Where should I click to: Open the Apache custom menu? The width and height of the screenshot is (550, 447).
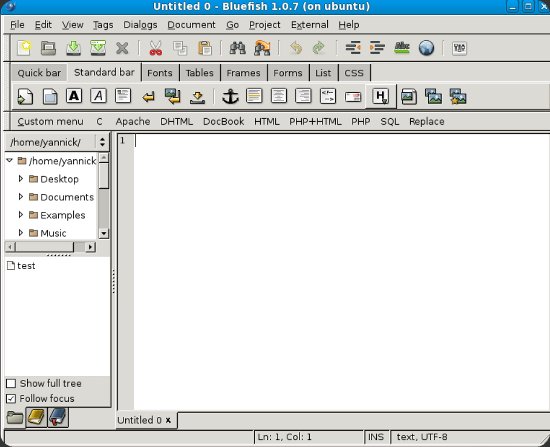(x=133, y=121)
